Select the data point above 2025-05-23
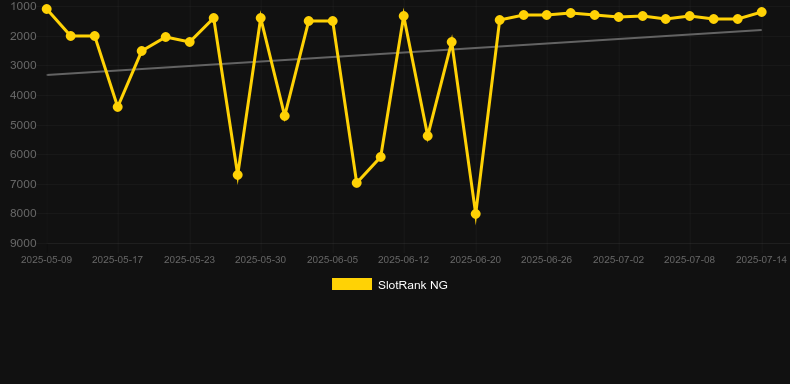790x384 pixels. pos(189,42)
